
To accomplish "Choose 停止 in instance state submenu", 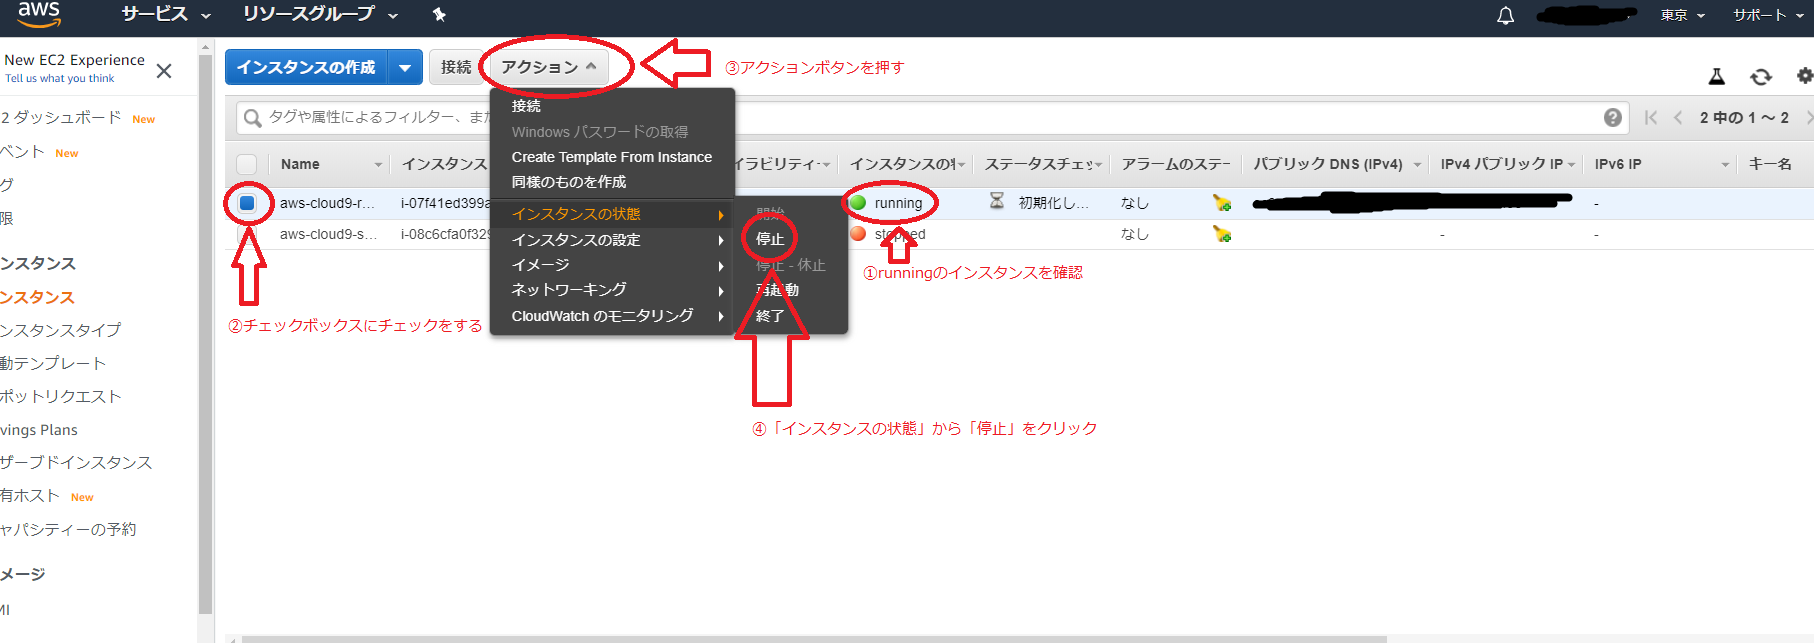I will (770, 239).
